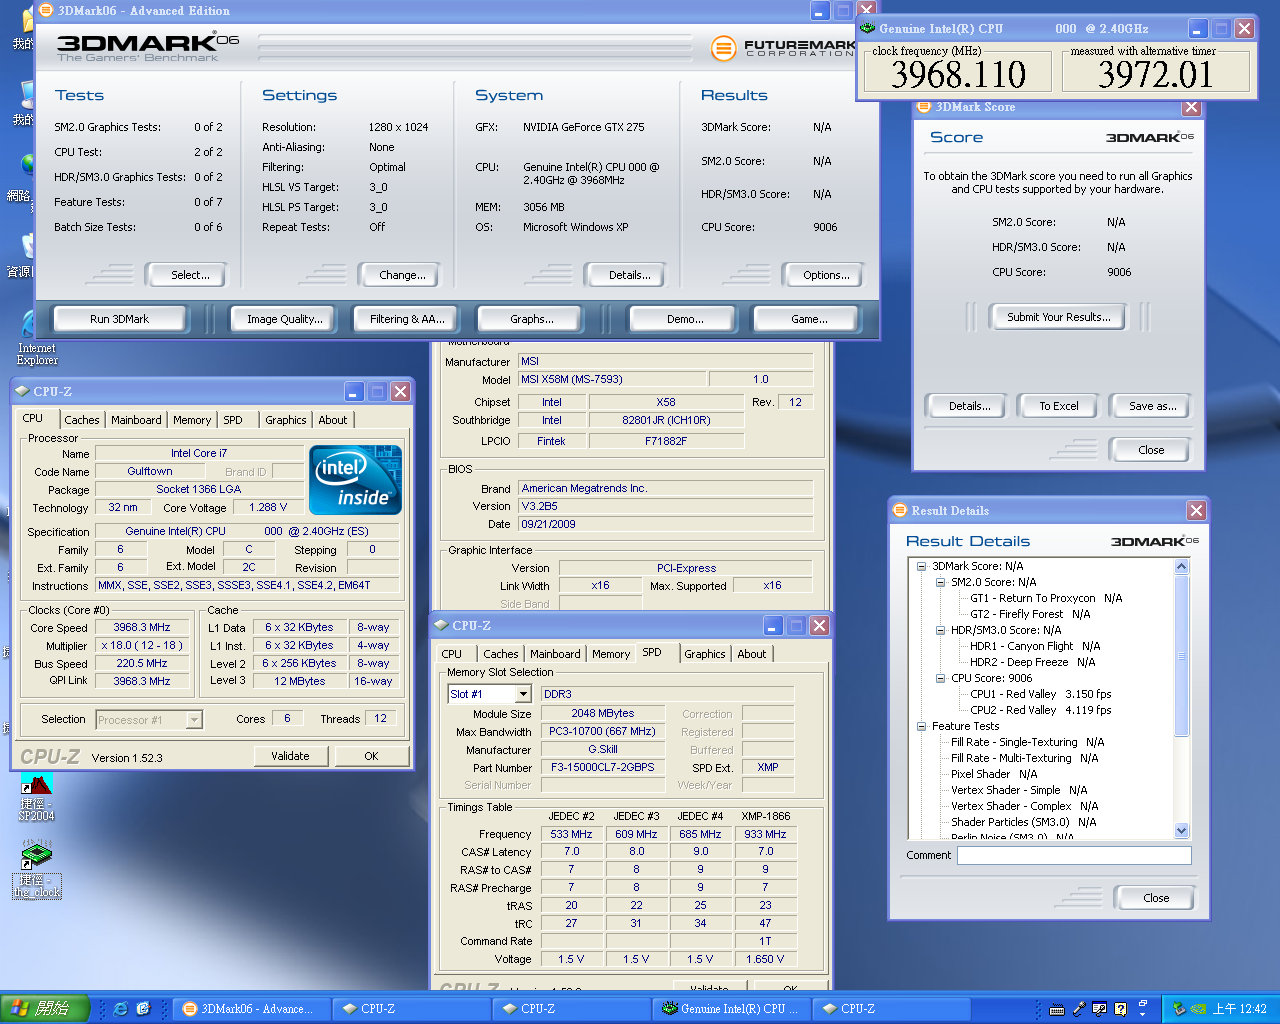The image size is (1280, 1024).
Task: Select the SP2004 shortcut desktop icon
Action: [x=36, y=797]
